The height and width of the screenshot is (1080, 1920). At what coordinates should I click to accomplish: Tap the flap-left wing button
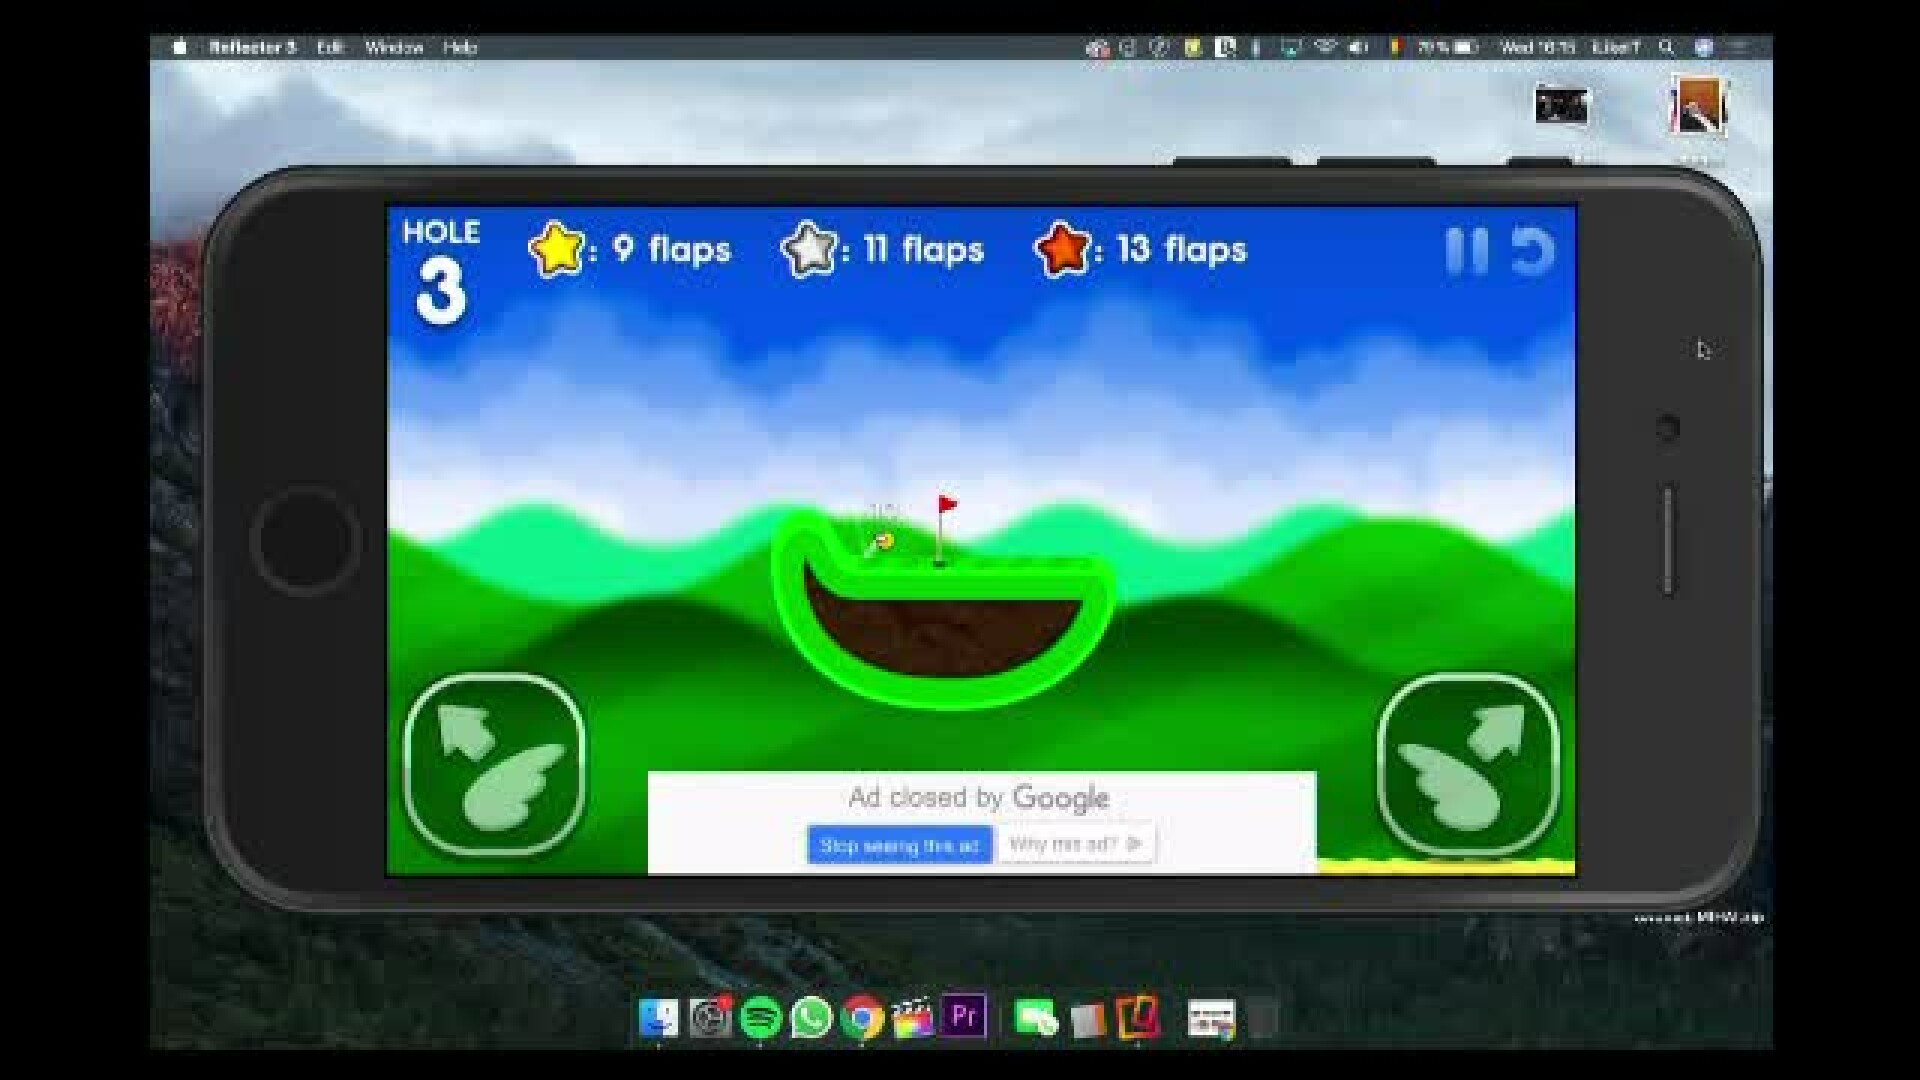pos(495,765)
